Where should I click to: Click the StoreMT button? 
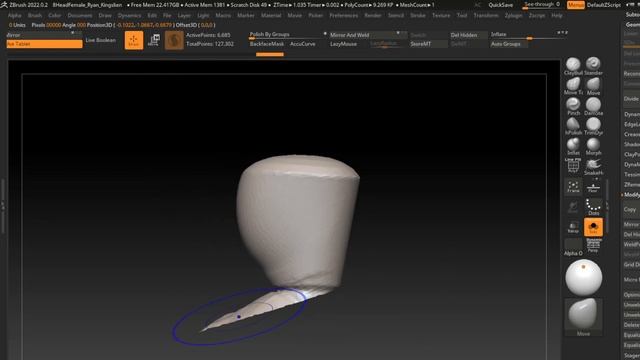coord(429,44)
